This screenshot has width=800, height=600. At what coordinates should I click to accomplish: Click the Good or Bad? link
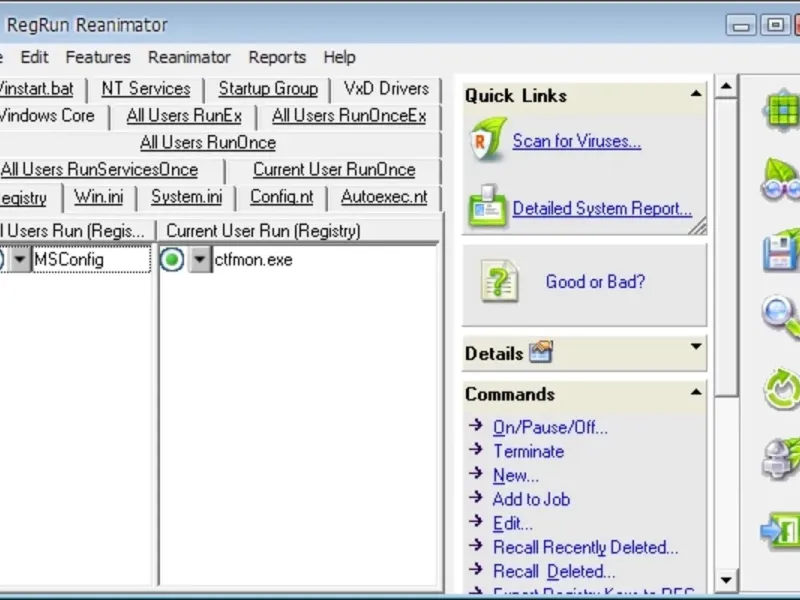595,282
